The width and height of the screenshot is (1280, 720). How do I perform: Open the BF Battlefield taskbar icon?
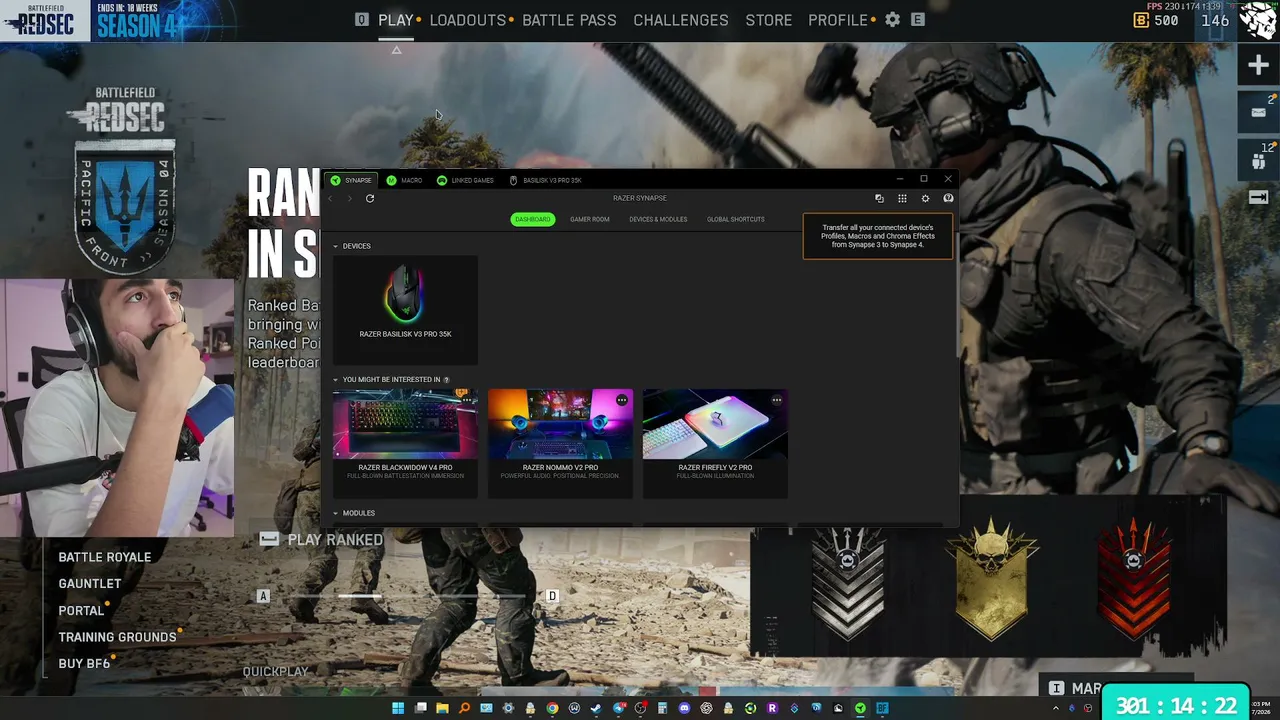(x=882, y=708)
